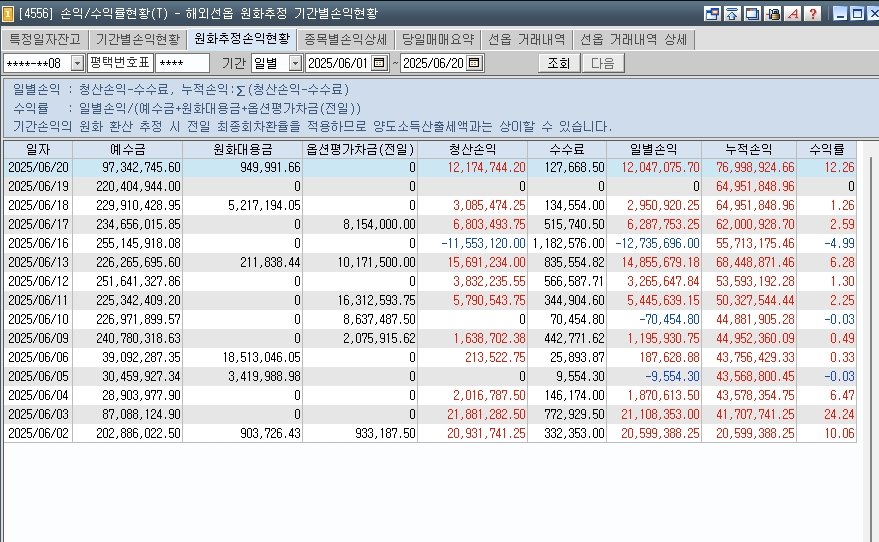The width and height of the screenshot is (879, 542).
Task: Click the always-on-top arrow icon
Action: [732, 13]
